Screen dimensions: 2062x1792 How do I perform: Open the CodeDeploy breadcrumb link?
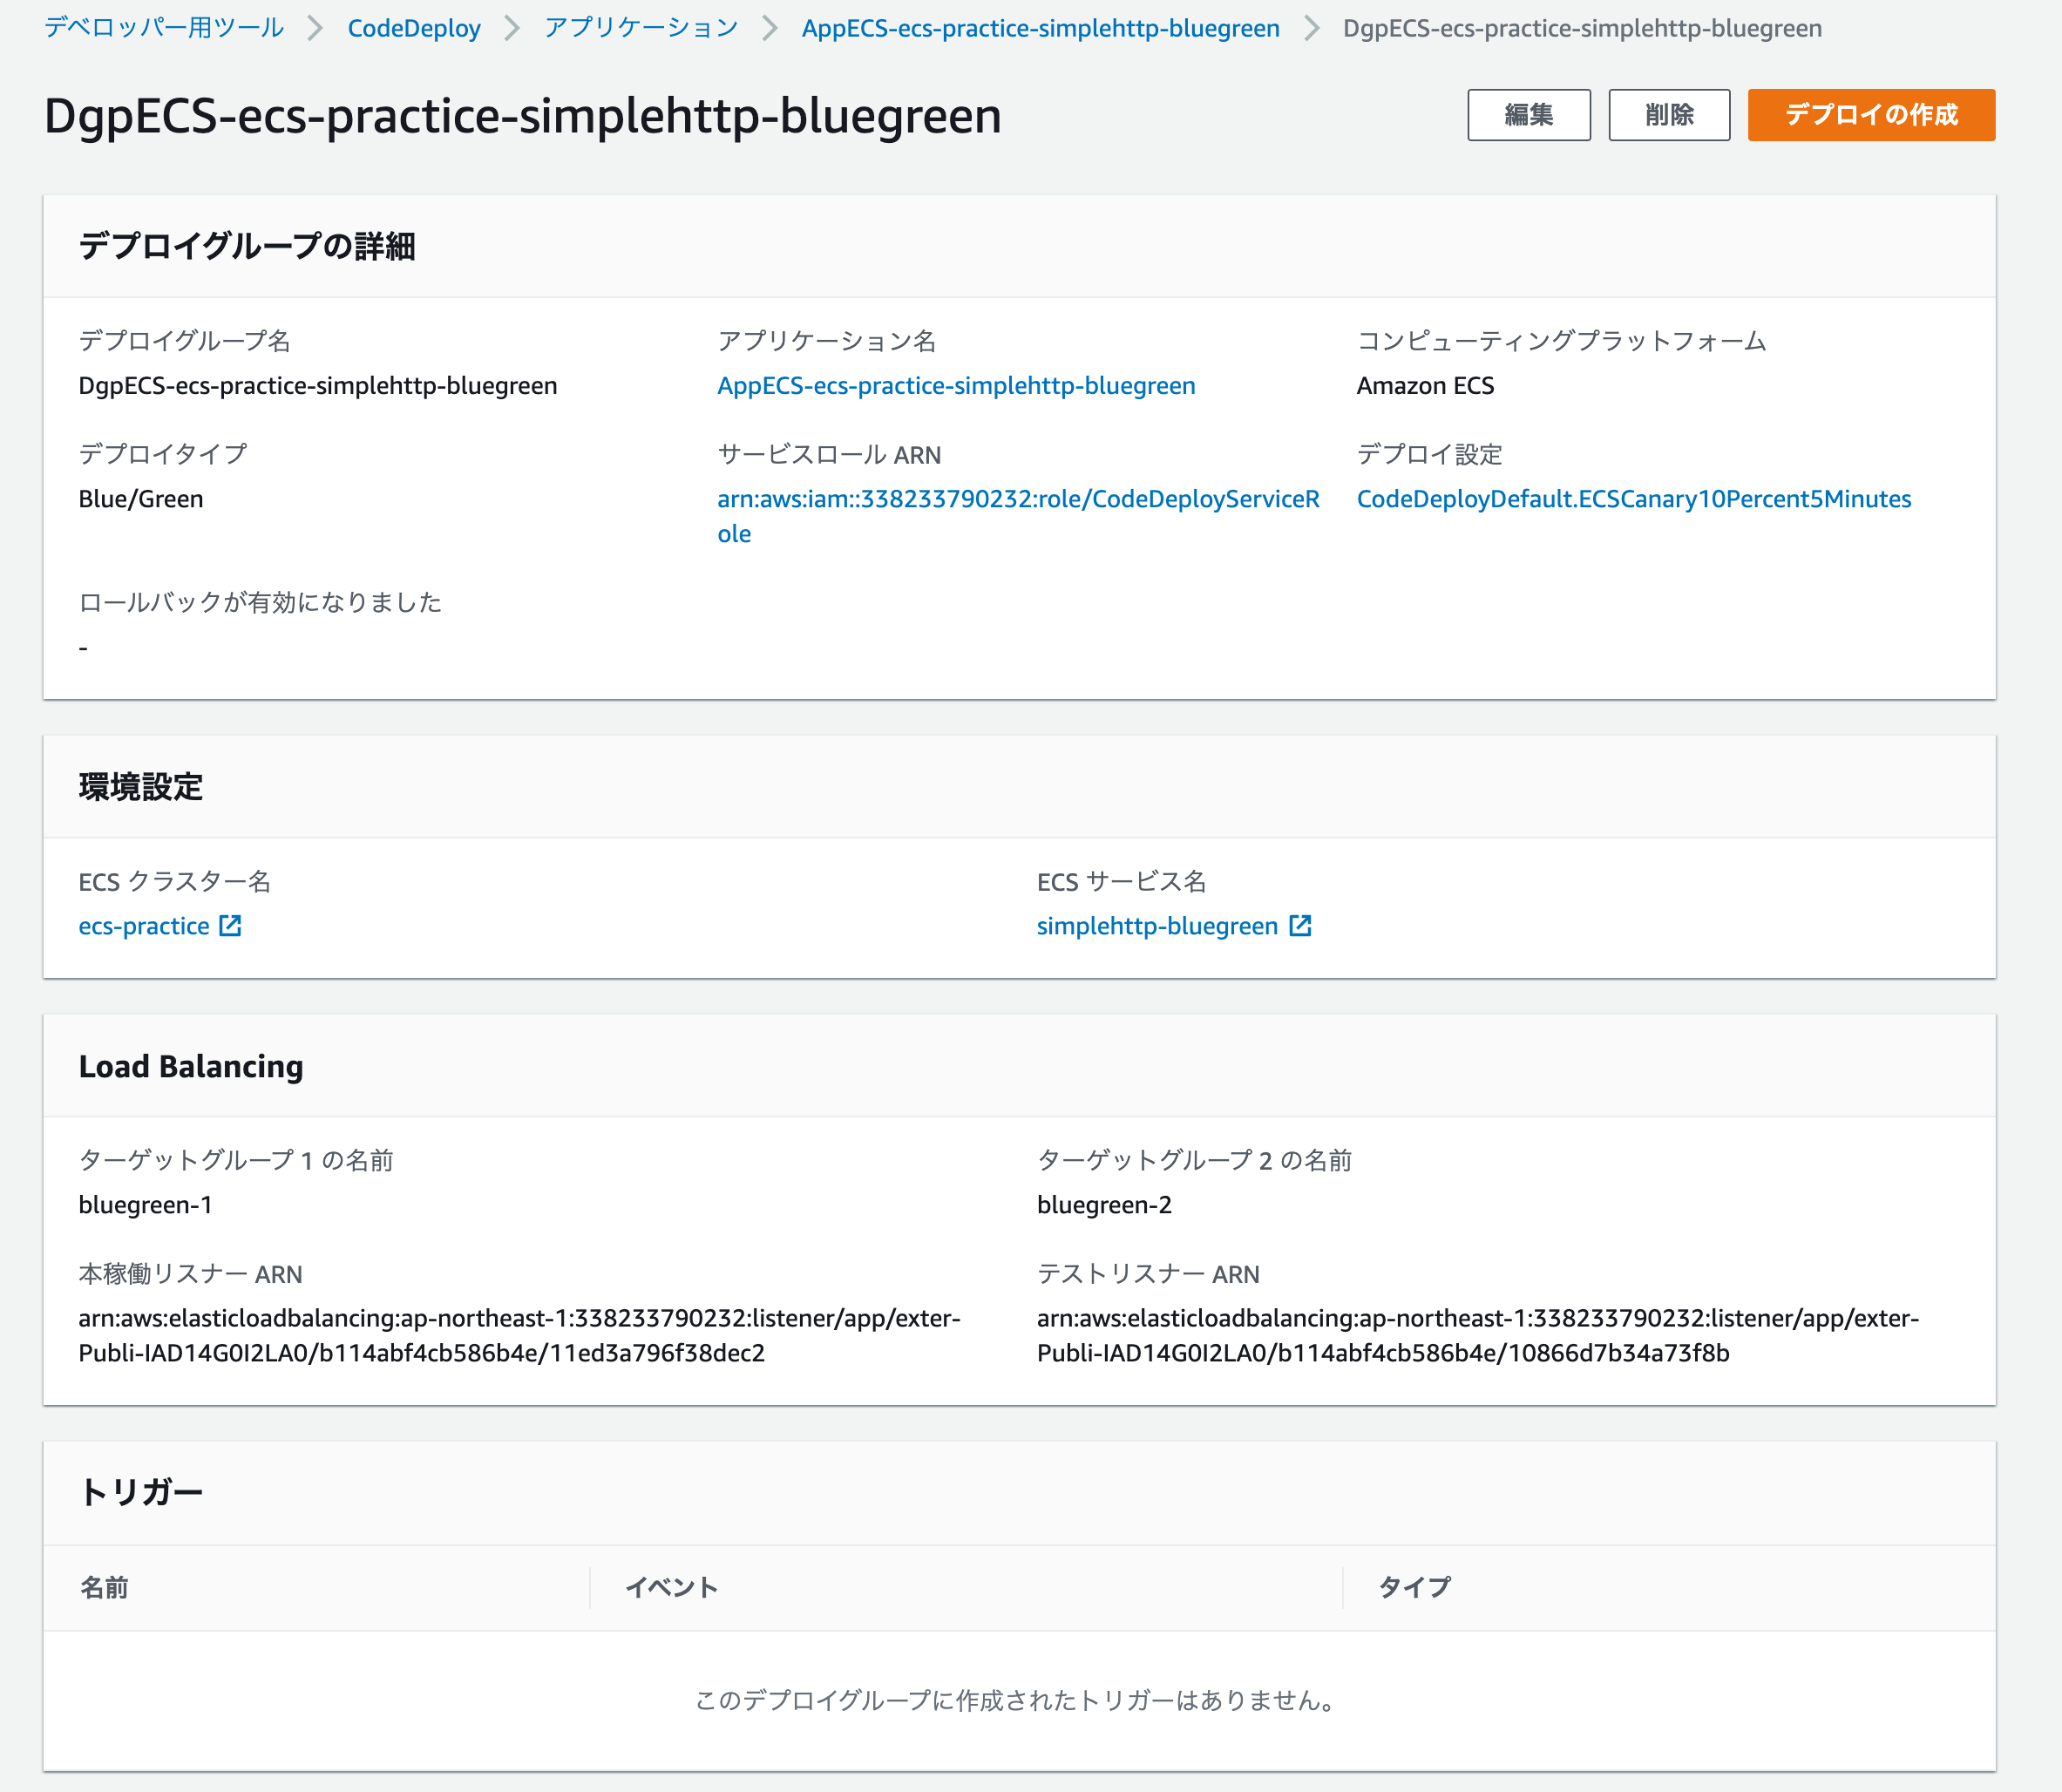pos(414,28)
